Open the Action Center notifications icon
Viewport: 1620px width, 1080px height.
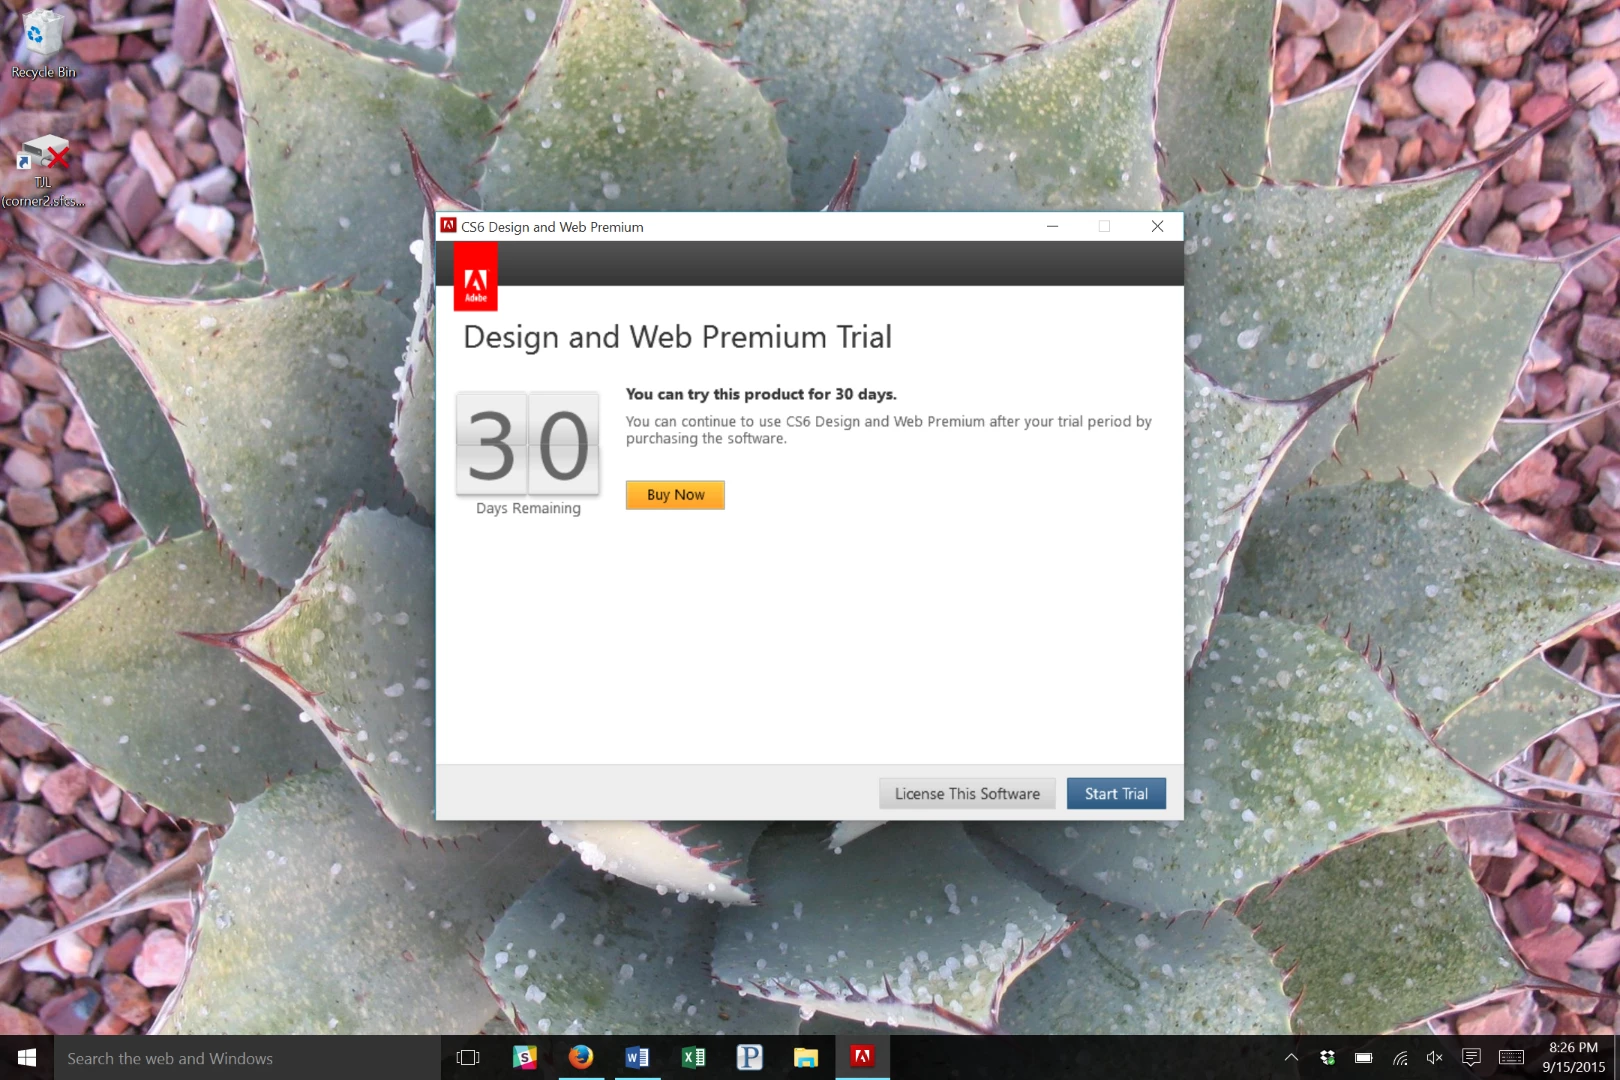(1471, 1057)
